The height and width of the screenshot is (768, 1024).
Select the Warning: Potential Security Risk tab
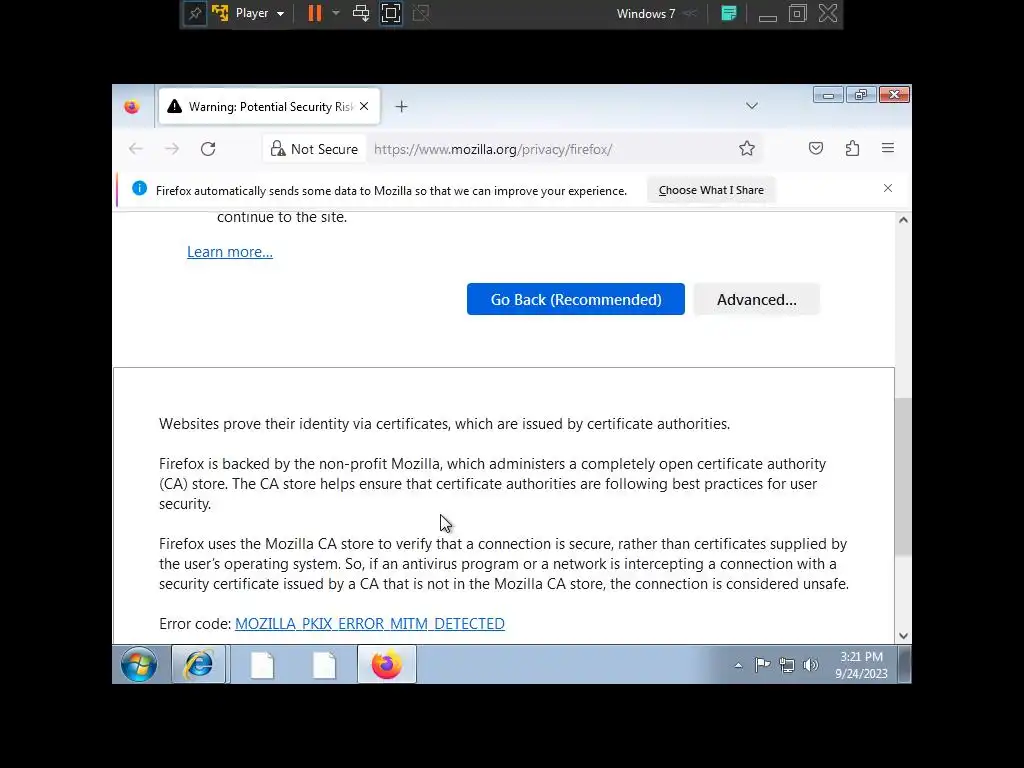click(269, 106)
